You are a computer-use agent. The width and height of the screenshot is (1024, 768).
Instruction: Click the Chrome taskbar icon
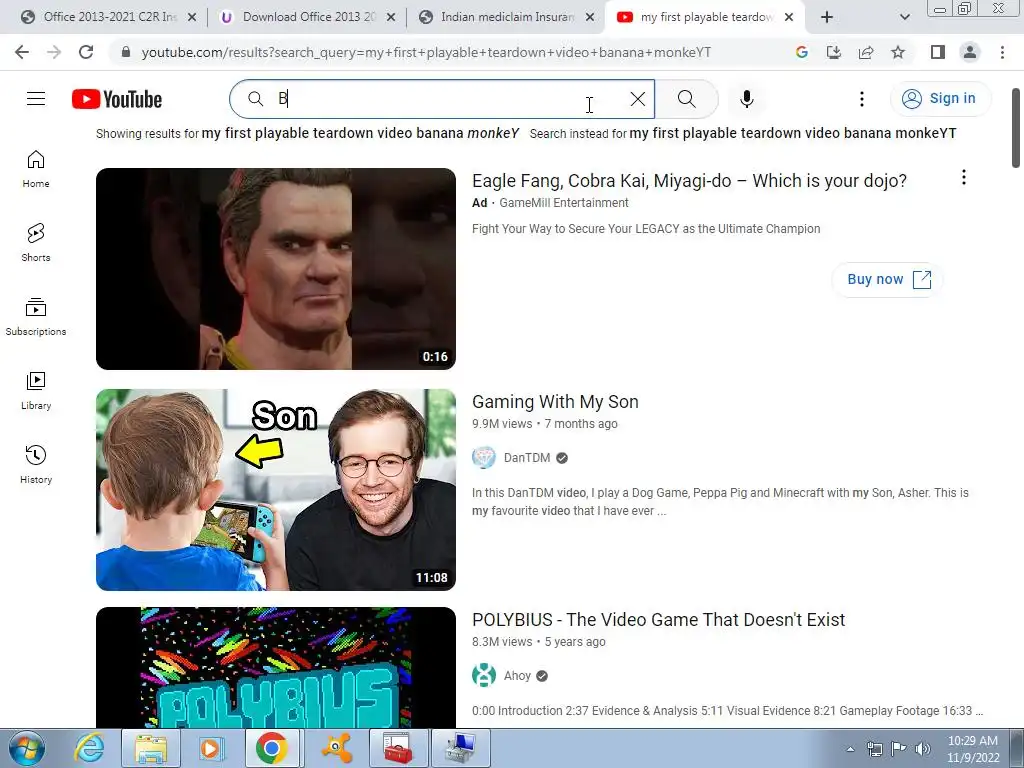pos(272,748)
